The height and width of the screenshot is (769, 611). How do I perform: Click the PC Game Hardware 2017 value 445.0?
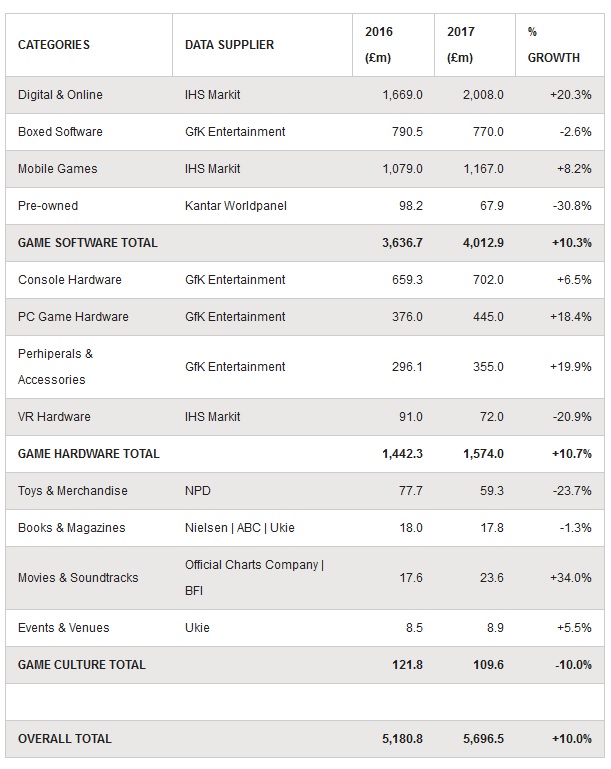pos(488,317)
